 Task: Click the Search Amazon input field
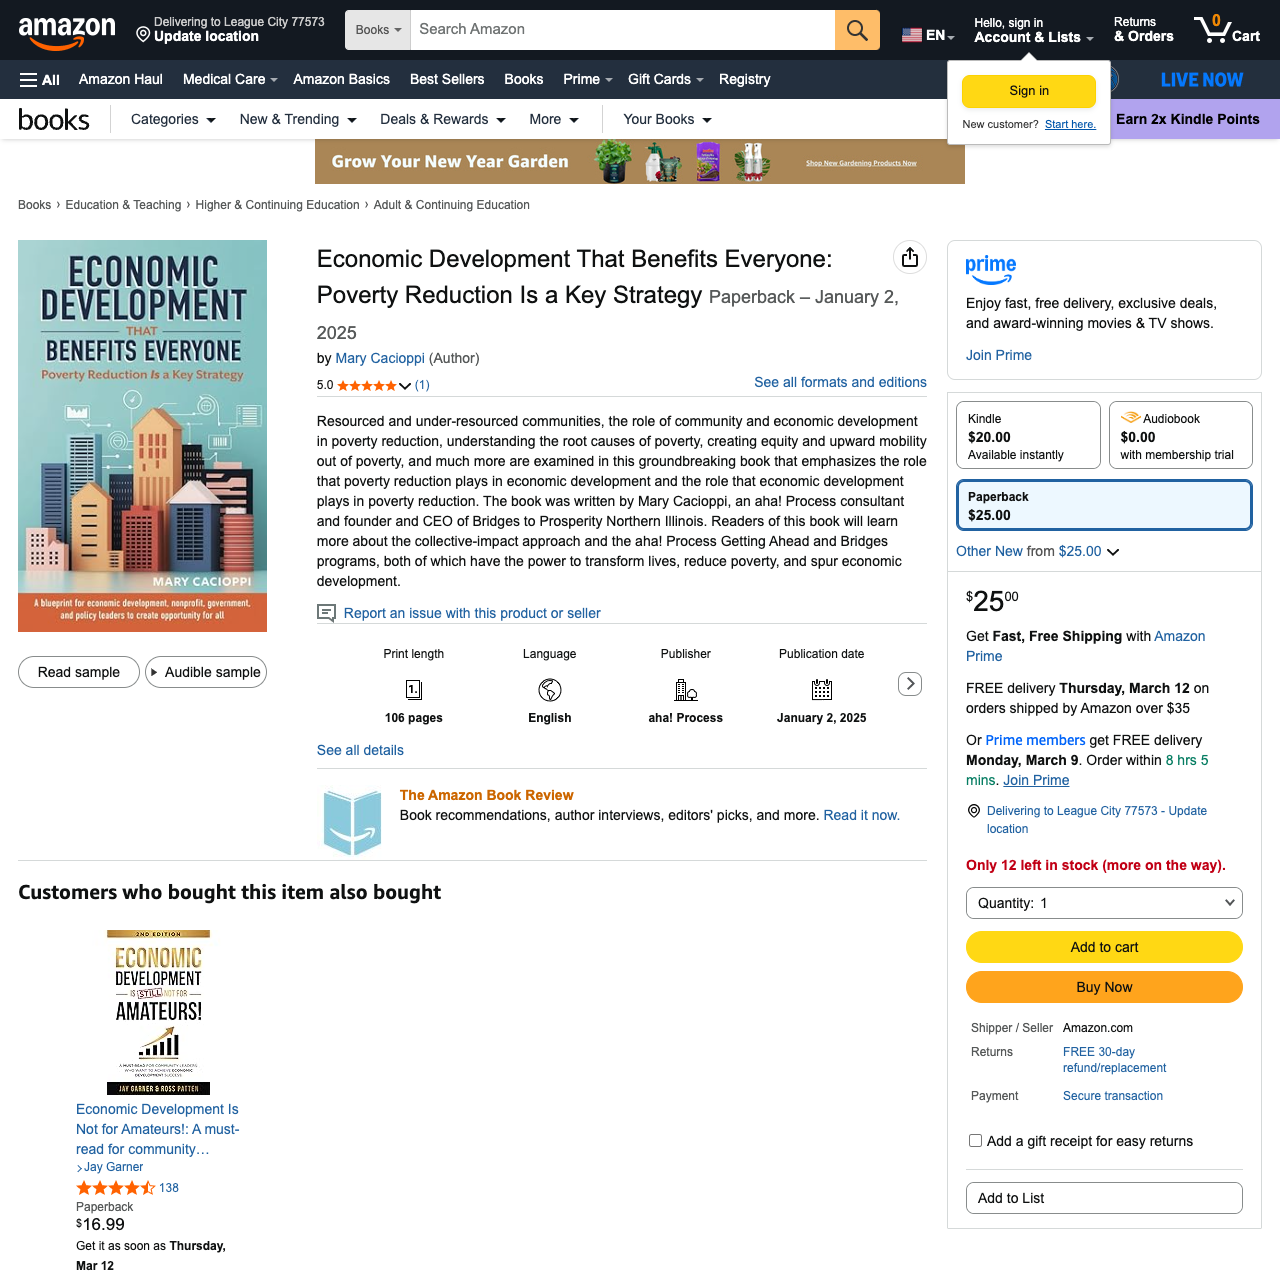(x=622, y=30)
